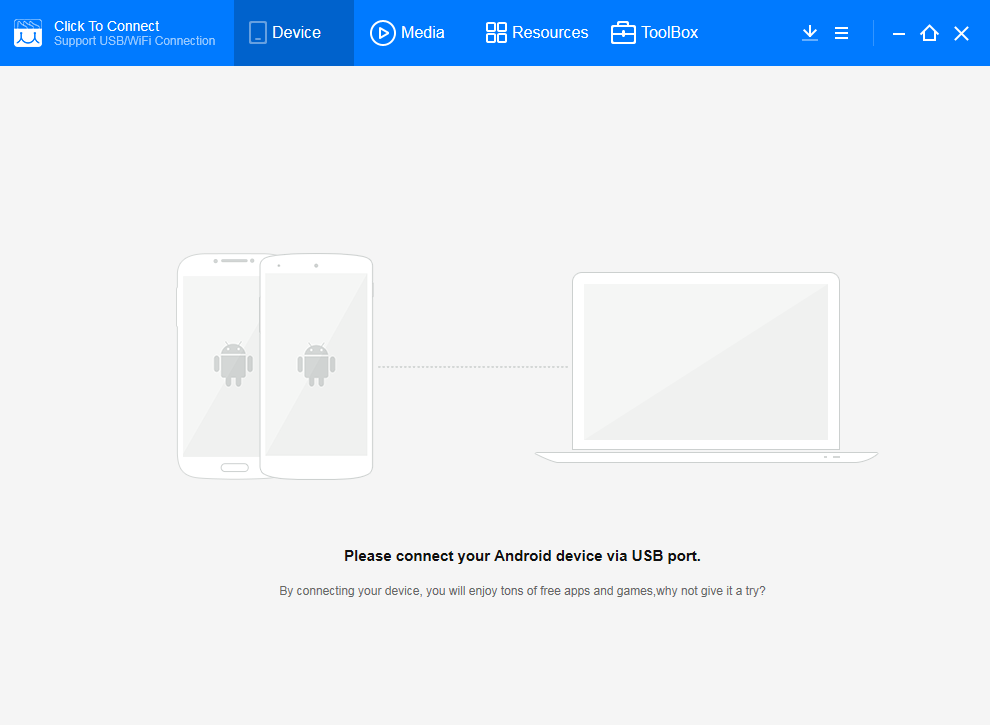Go to the ToolBox tab
Image resolution: width=990 pixels, height=725 pixels.
coord(654,33)
